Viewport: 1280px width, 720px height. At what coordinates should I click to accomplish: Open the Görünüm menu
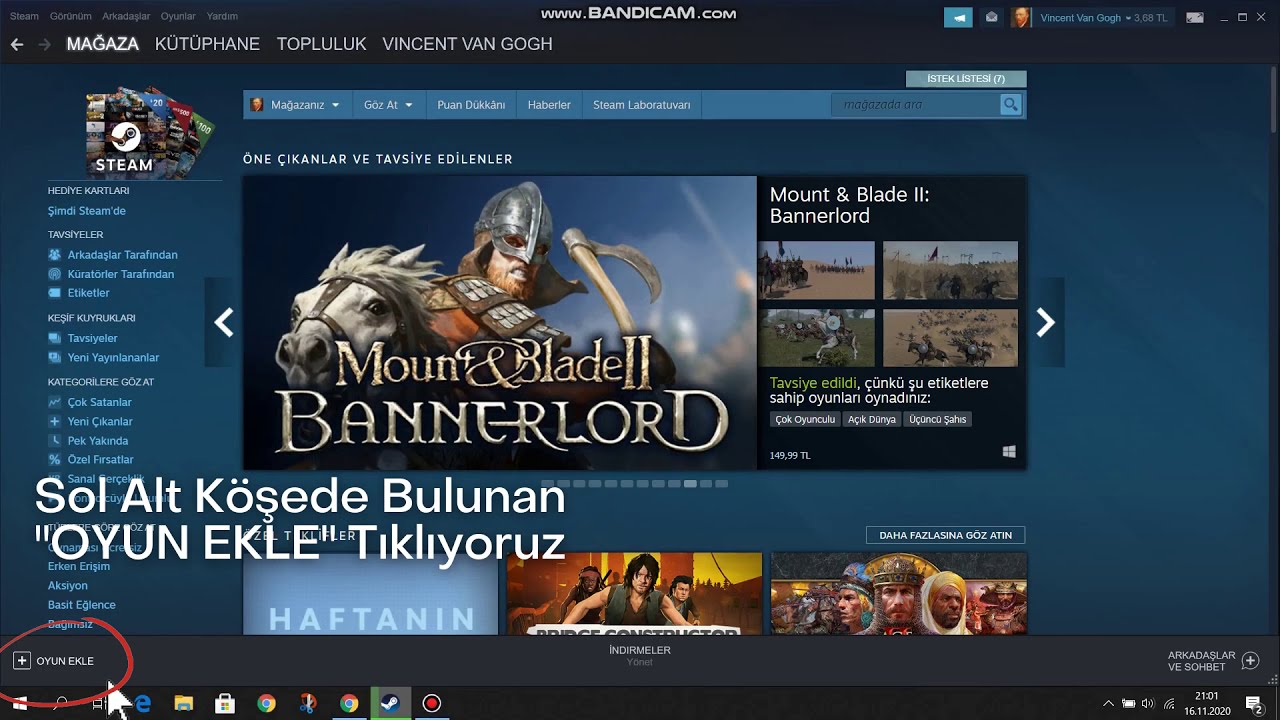coord(70,16)
